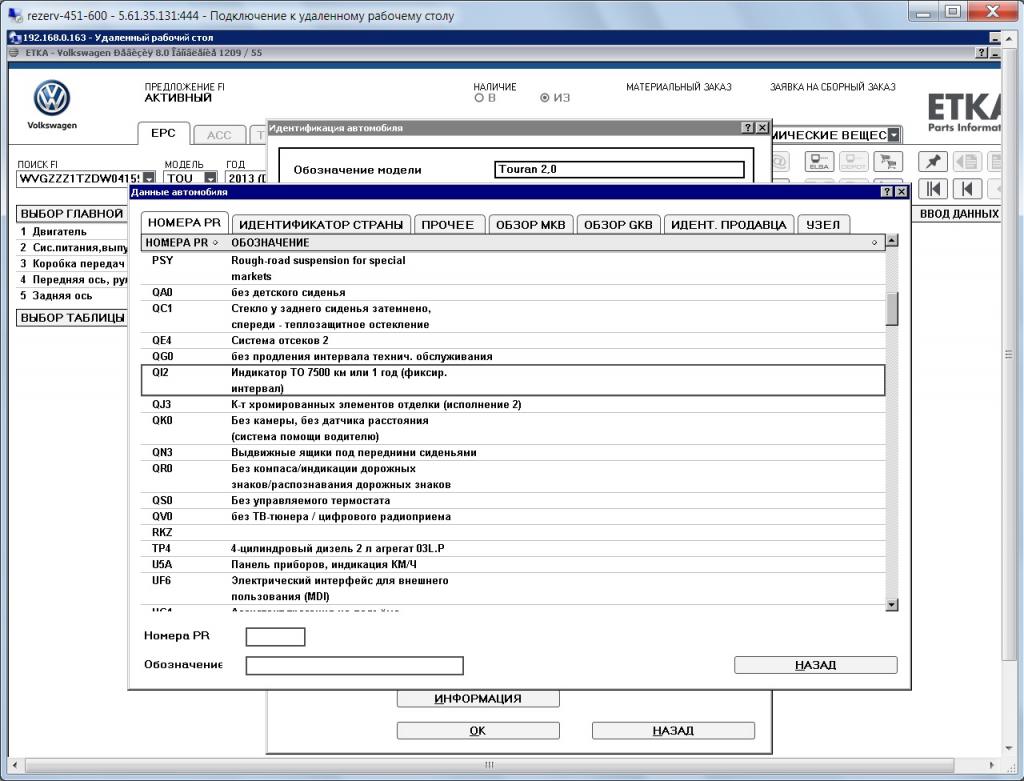Open the УЗЕЛ tab
Viewport: 1024px width, 781px height.
(823, 225)
